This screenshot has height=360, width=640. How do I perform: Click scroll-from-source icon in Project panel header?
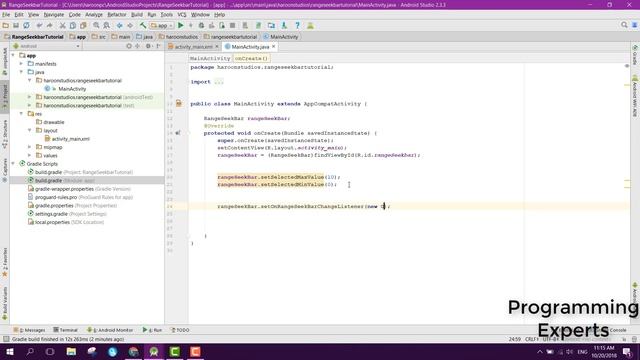[129, 46]
